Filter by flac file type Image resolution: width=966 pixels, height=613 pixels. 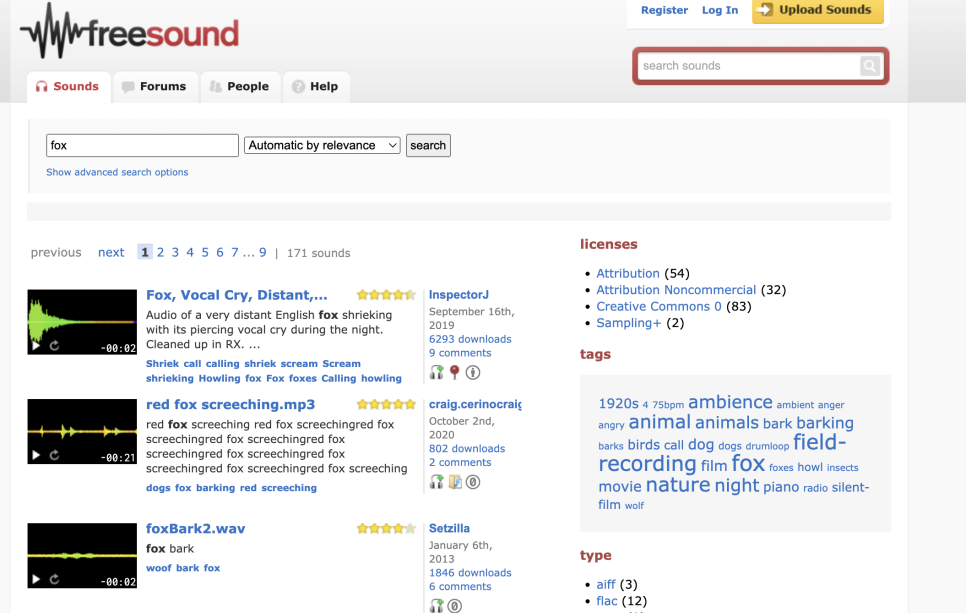(x=607, y=601)
